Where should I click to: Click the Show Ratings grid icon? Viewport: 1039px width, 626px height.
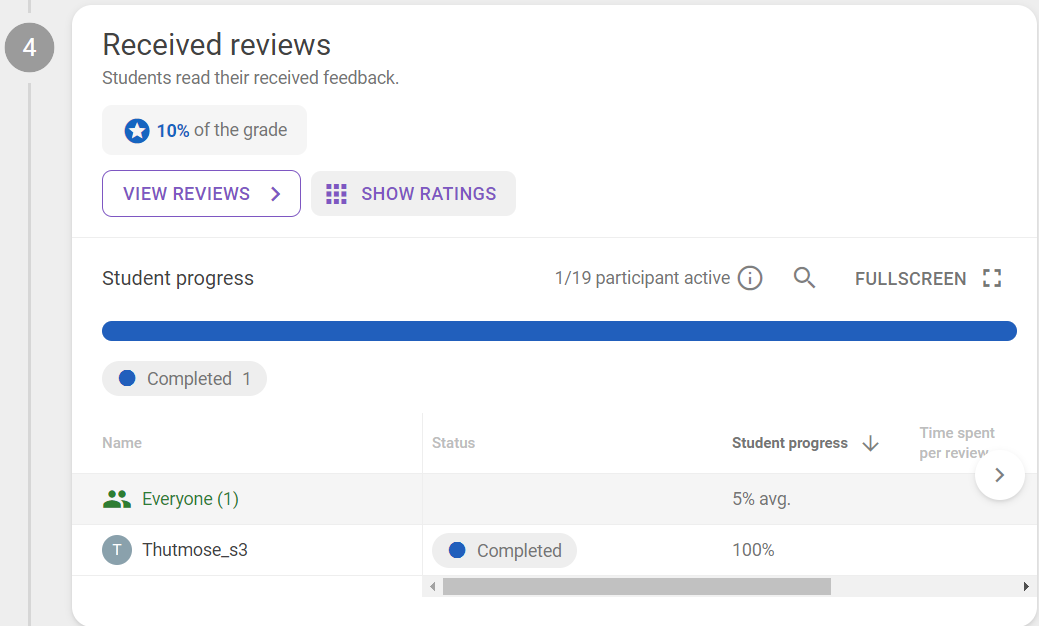(337, 194)
